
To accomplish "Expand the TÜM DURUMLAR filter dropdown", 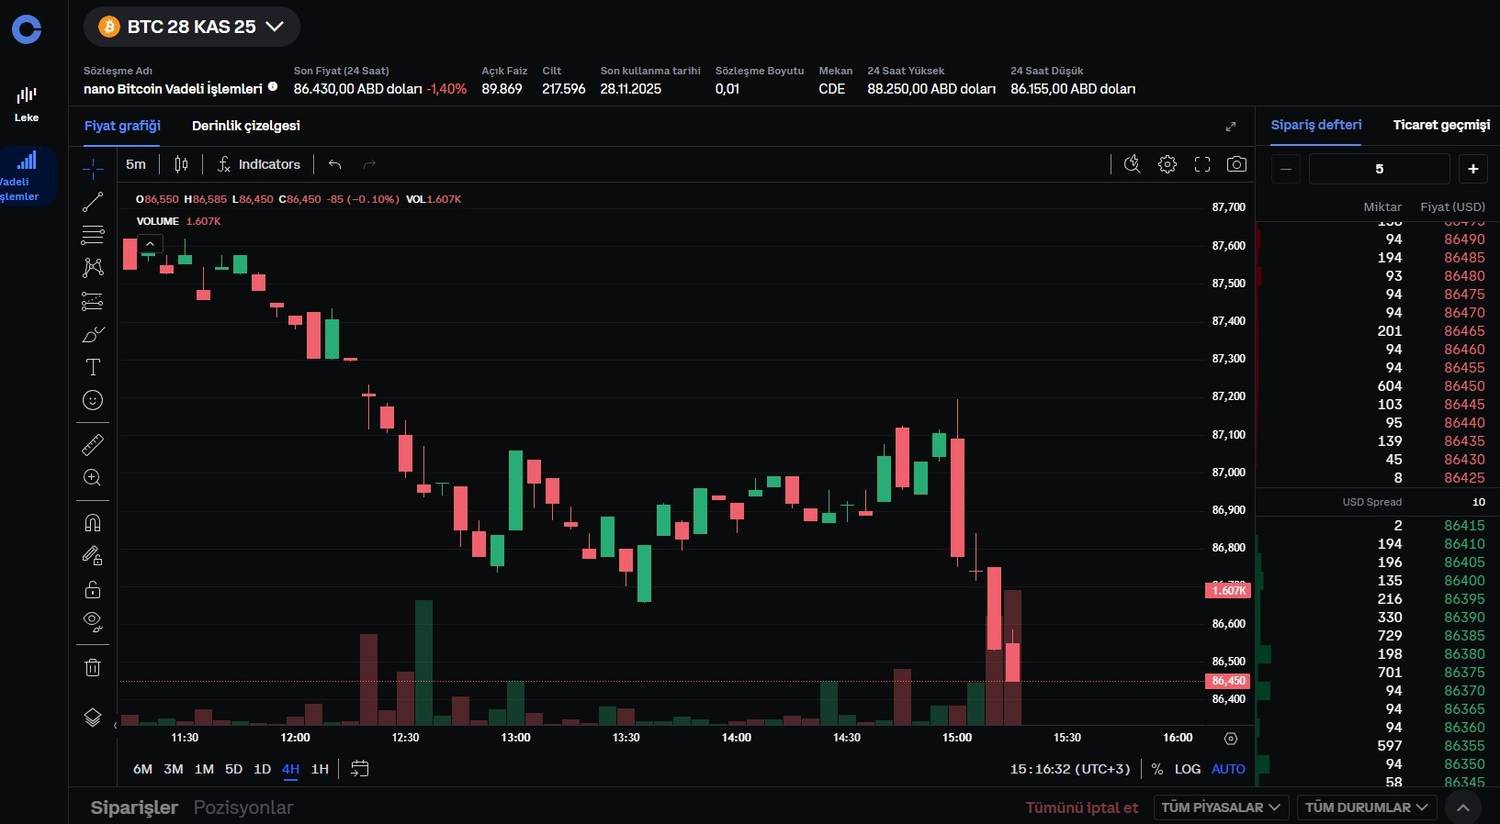I will tap(1366, 807).
